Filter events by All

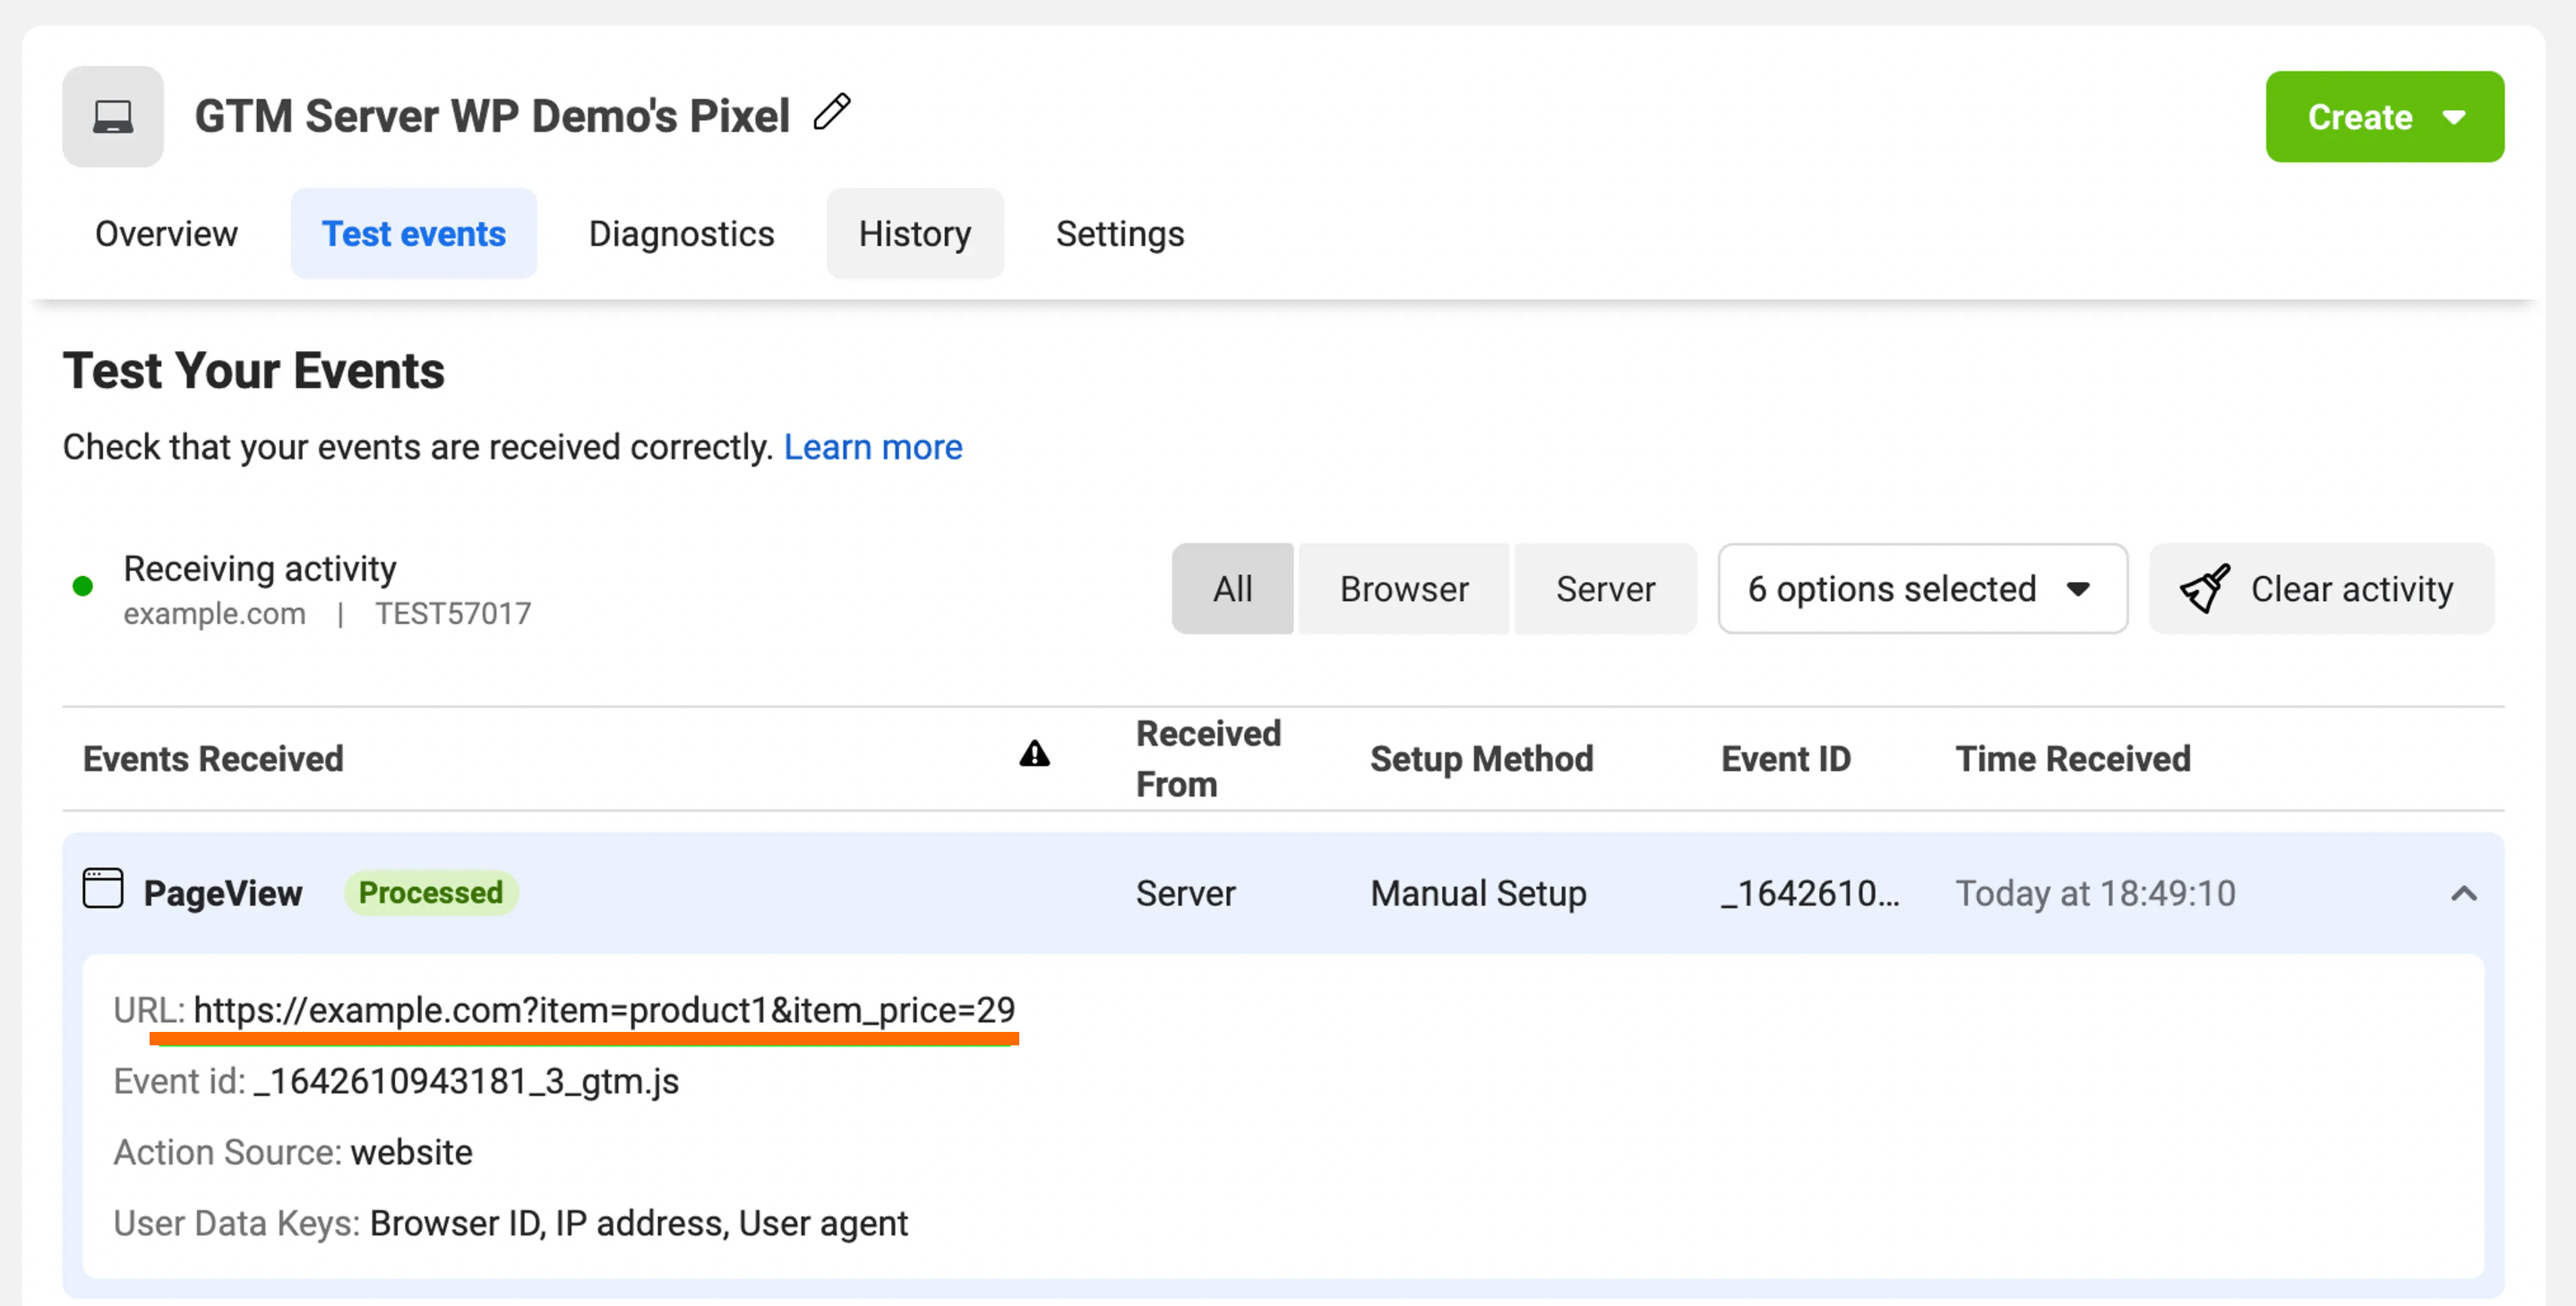click(1232, 589)
